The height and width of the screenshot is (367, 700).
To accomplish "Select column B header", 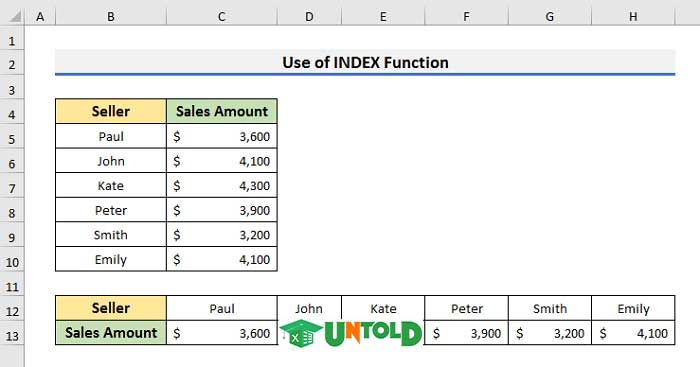I will 111,17.
